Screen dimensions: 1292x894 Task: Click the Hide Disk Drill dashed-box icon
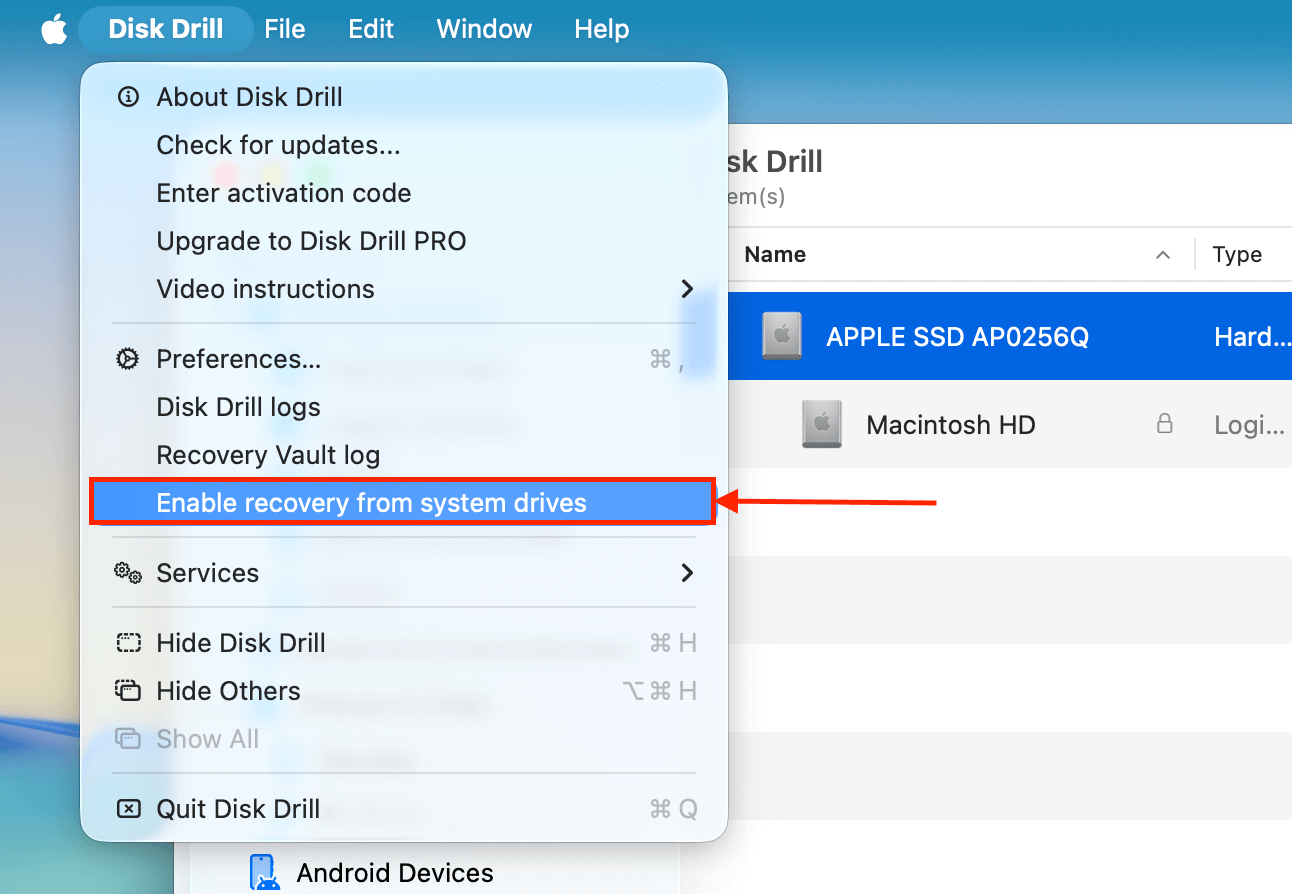(127, 643)
